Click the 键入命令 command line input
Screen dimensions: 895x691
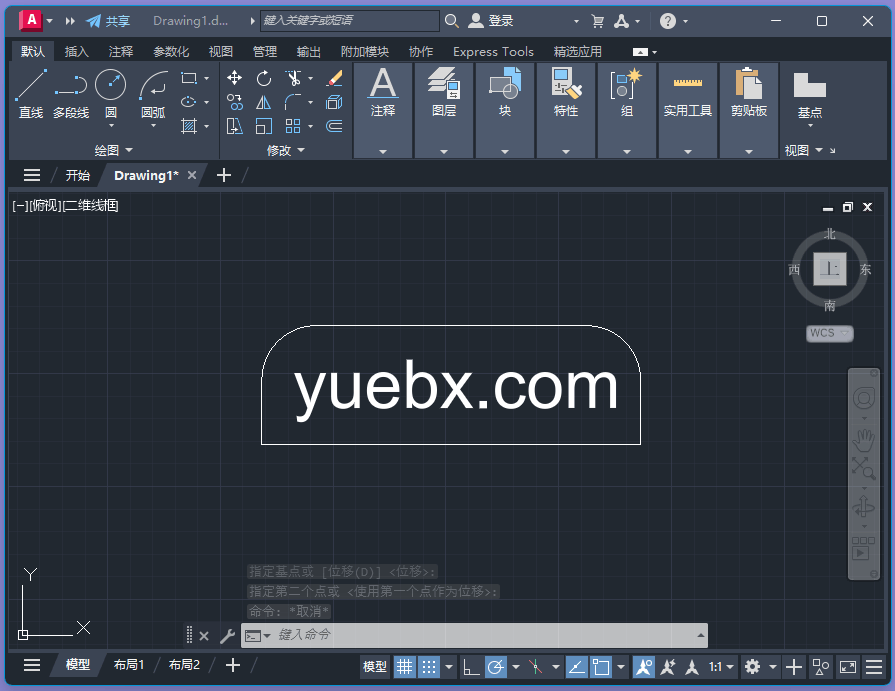click(x=480, y=635)
